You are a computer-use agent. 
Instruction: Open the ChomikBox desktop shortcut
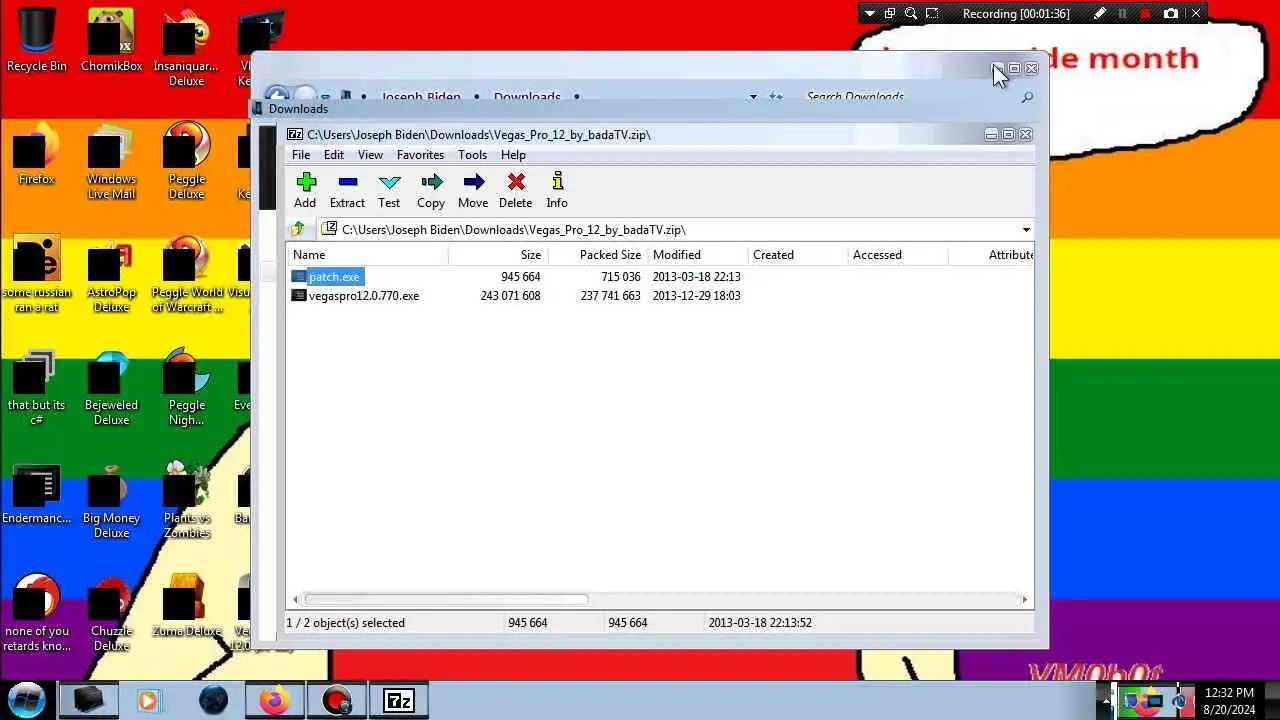111,40
